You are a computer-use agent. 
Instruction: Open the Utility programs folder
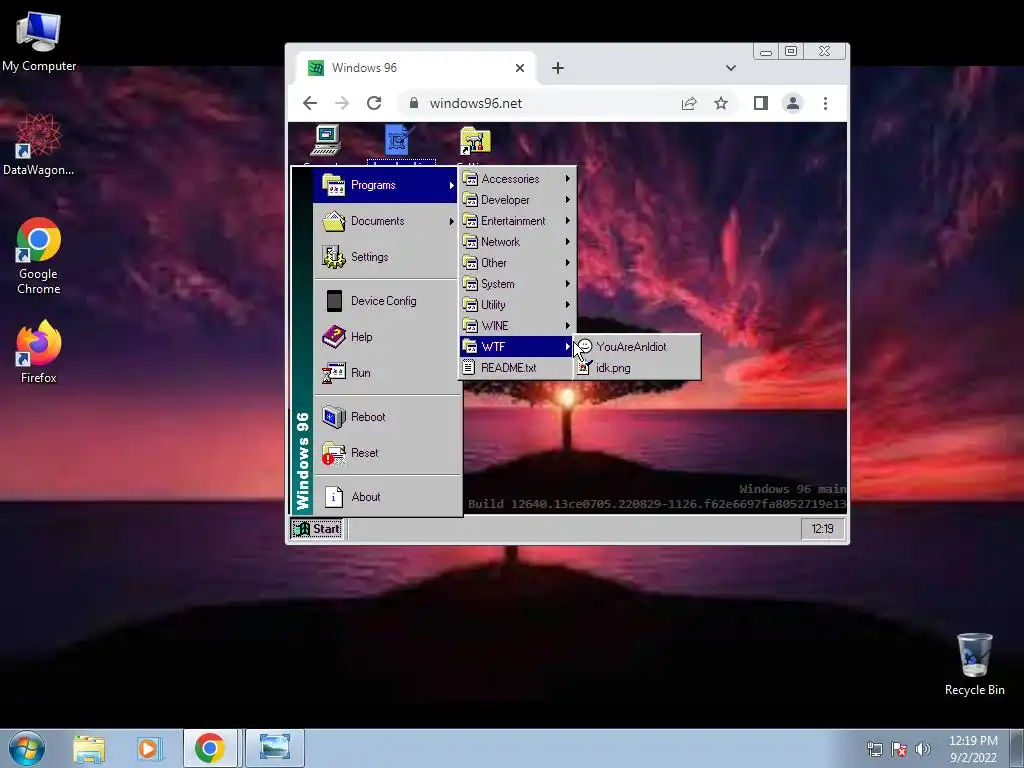(x=516, y=305)
